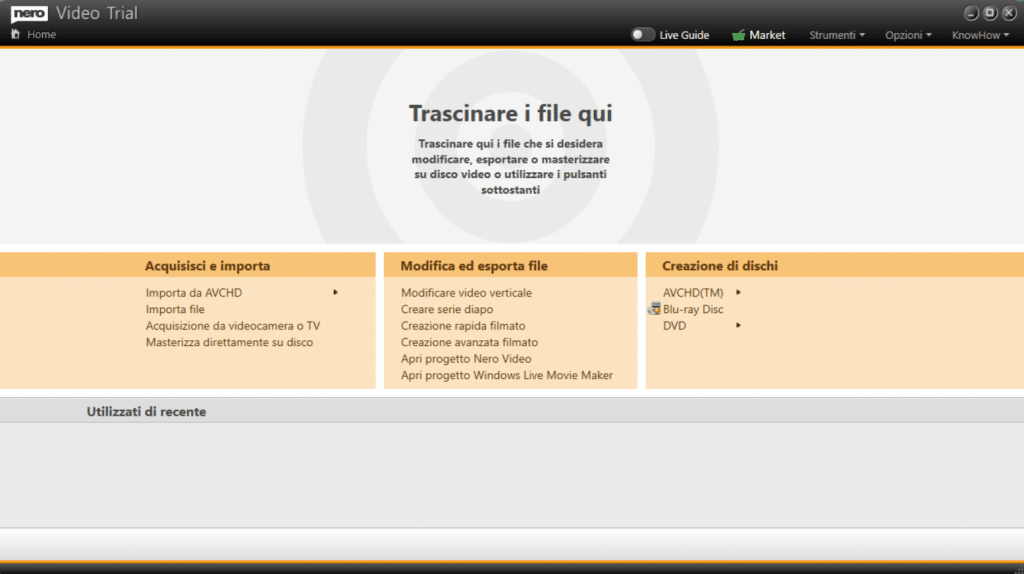Select Blu-ray Disc creation
Screen dimensions: 1024x574
pos(693,310)
